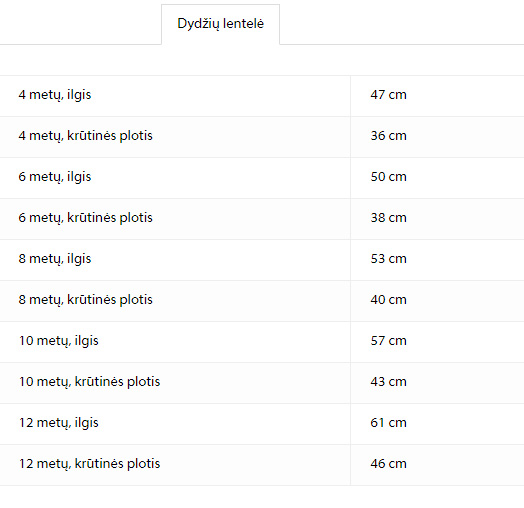Select '6 metų, krūtinės plotis' row label

click(86, 218)
